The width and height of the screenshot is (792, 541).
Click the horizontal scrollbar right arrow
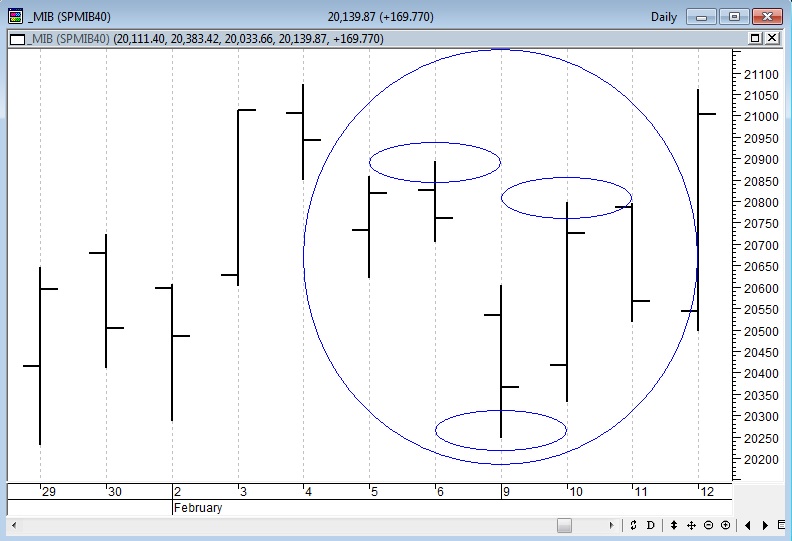[x=612, y=525]
